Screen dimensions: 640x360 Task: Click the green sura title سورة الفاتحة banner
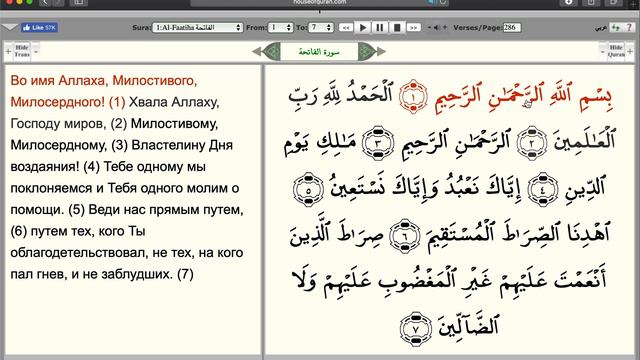(x=319, y=51)
